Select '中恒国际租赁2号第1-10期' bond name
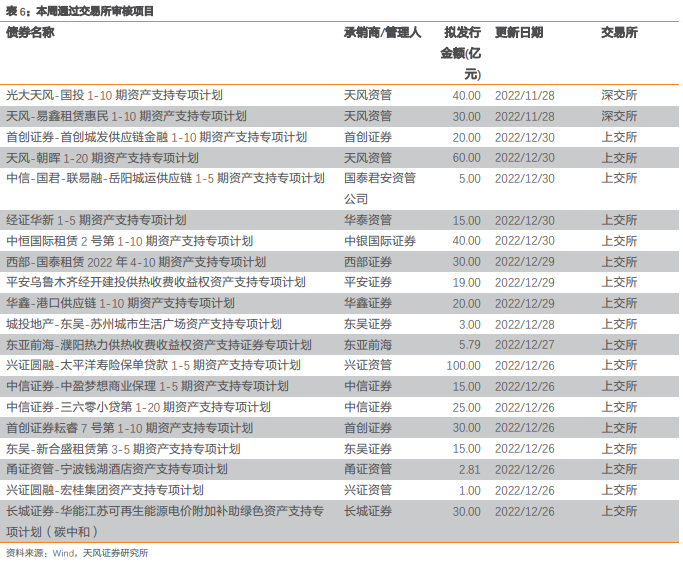The height and width of the screenshot is (562, 683). (129, 241)
